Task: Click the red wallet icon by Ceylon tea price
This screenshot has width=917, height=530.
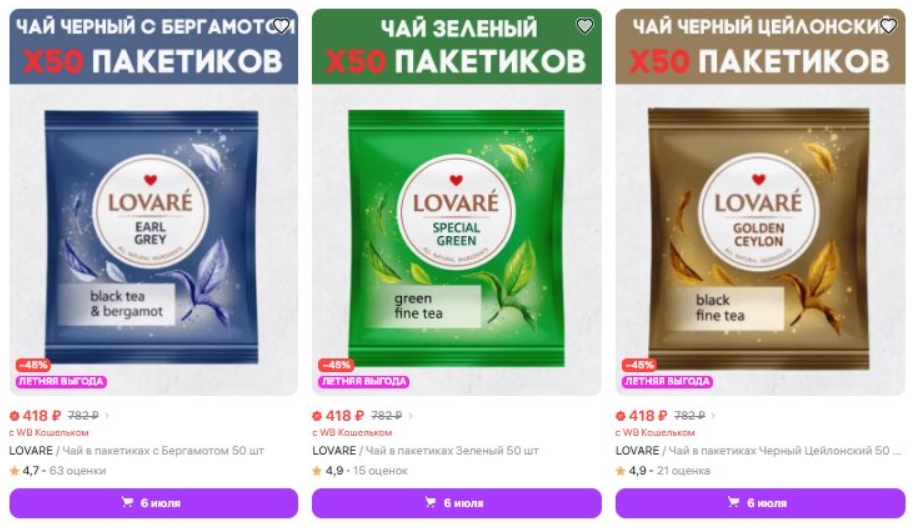Action: (x=620, y=416)
